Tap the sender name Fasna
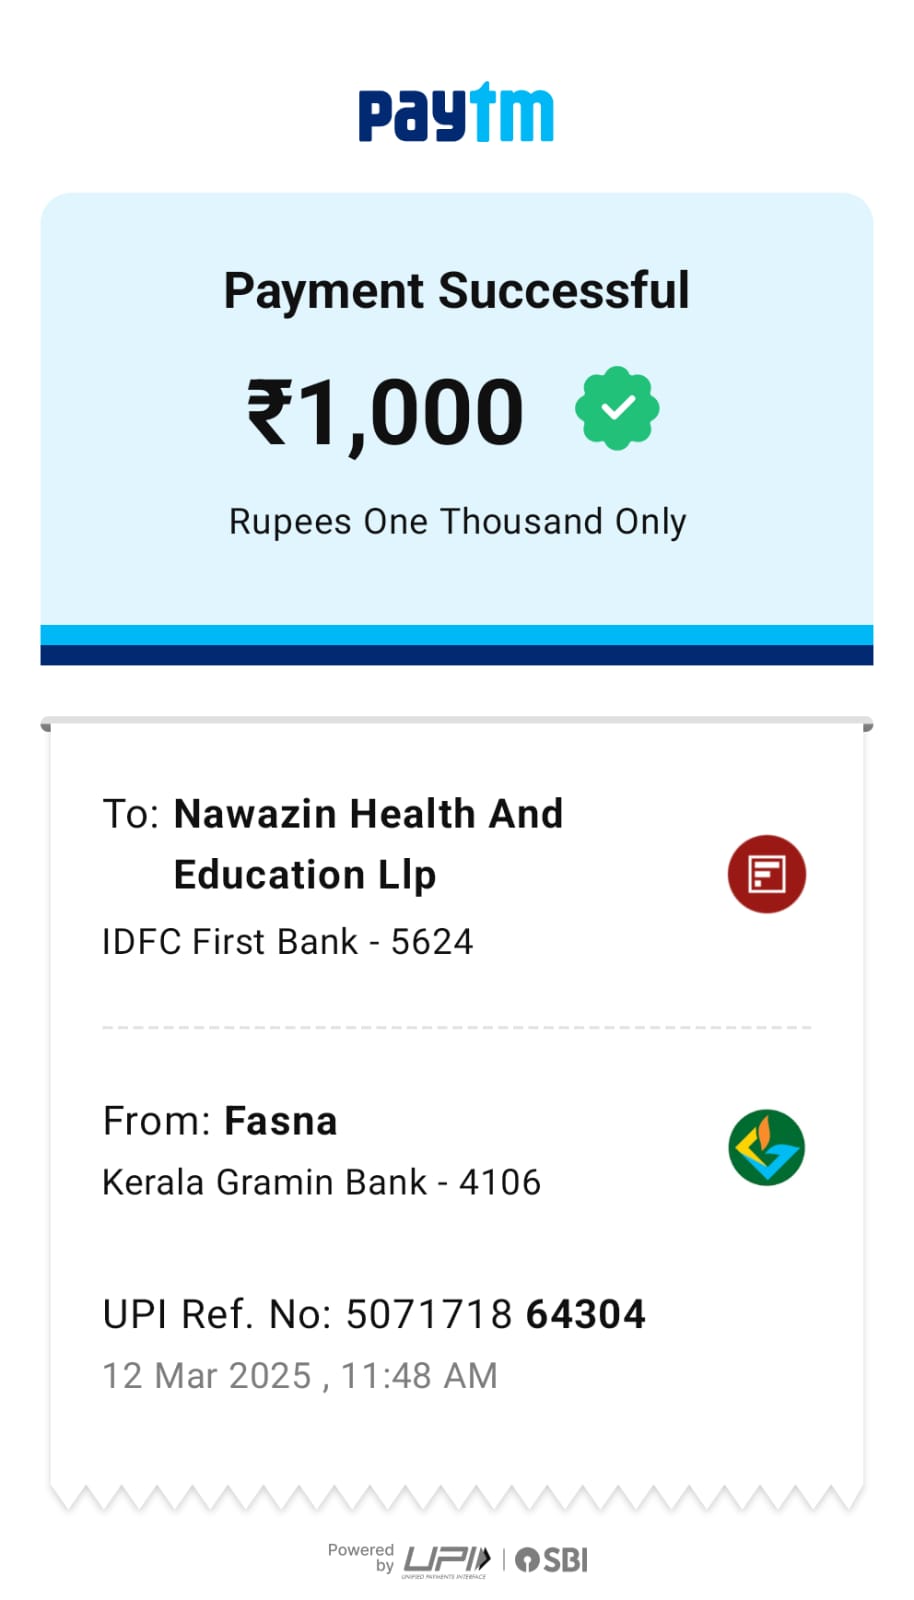This screenshot has height=1600, width=914. tap(280, 1121)
